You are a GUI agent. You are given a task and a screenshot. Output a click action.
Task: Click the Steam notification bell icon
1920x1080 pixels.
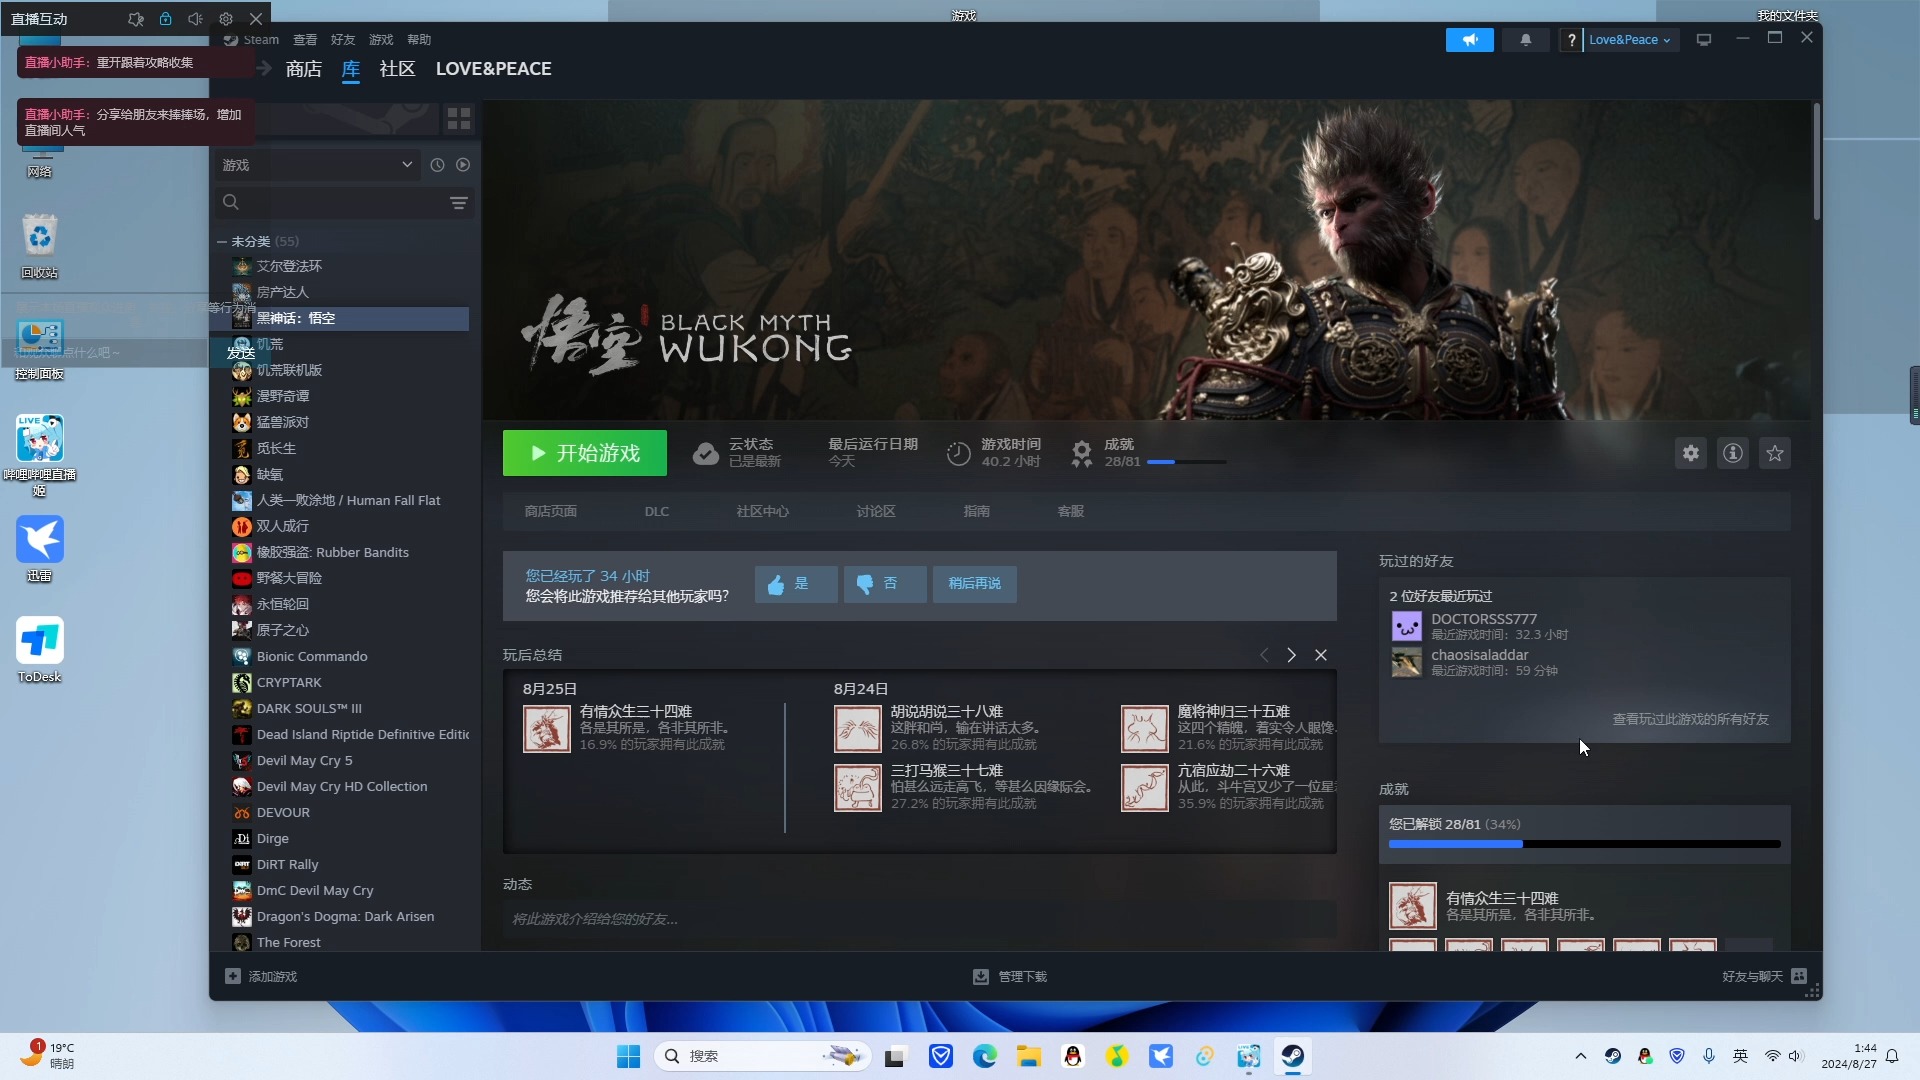point(1526,38)
